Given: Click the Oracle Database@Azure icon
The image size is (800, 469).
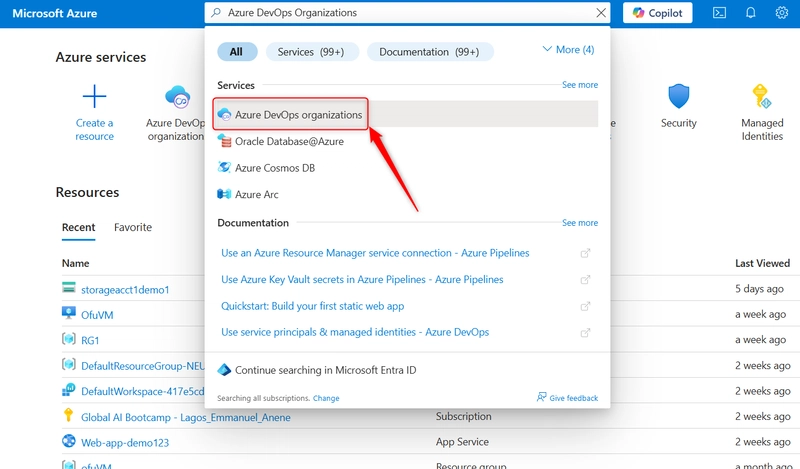Looking at the screenshot, I should [224, 141].
